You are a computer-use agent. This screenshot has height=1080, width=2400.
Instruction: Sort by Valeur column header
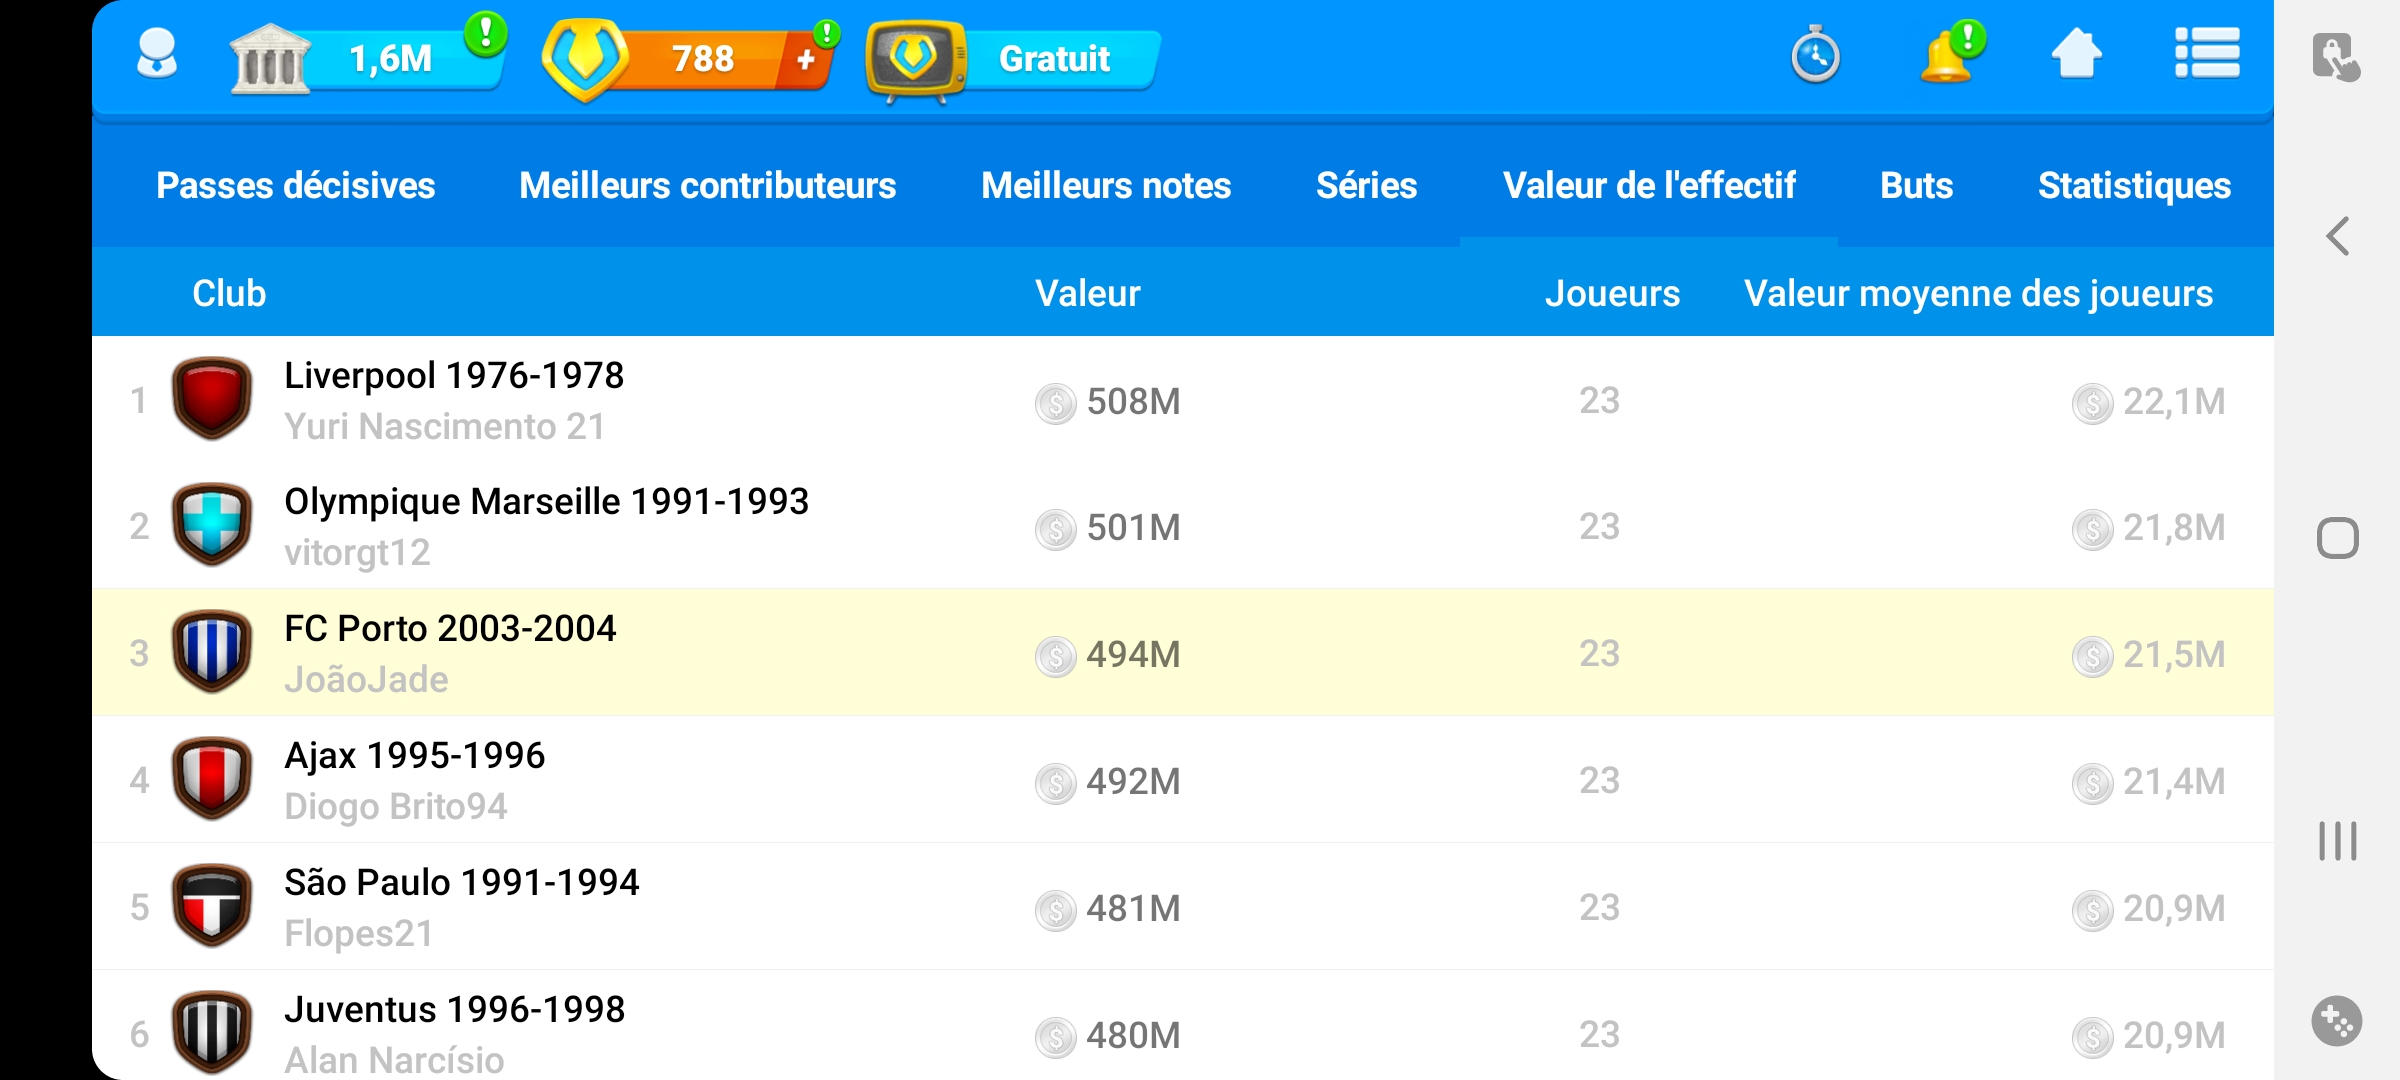tap(1087, 294)
